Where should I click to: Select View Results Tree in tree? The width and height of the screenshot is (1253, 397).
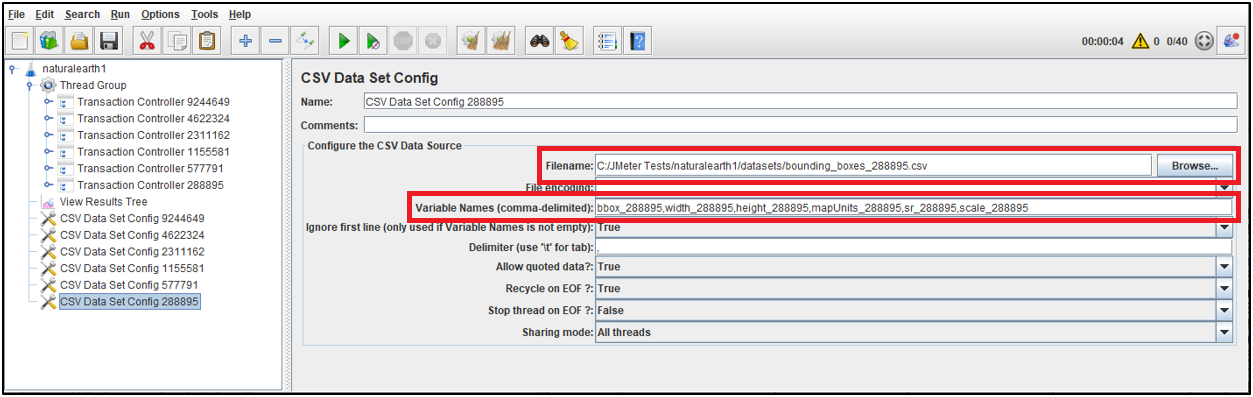103,202
